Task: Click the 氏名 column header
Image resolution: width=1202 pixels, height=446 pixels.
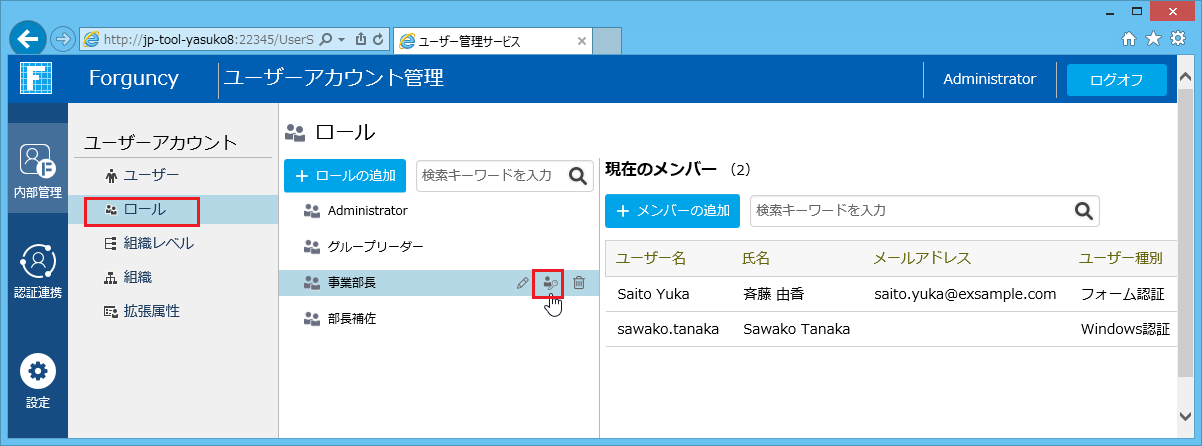Action: (756, 258)
